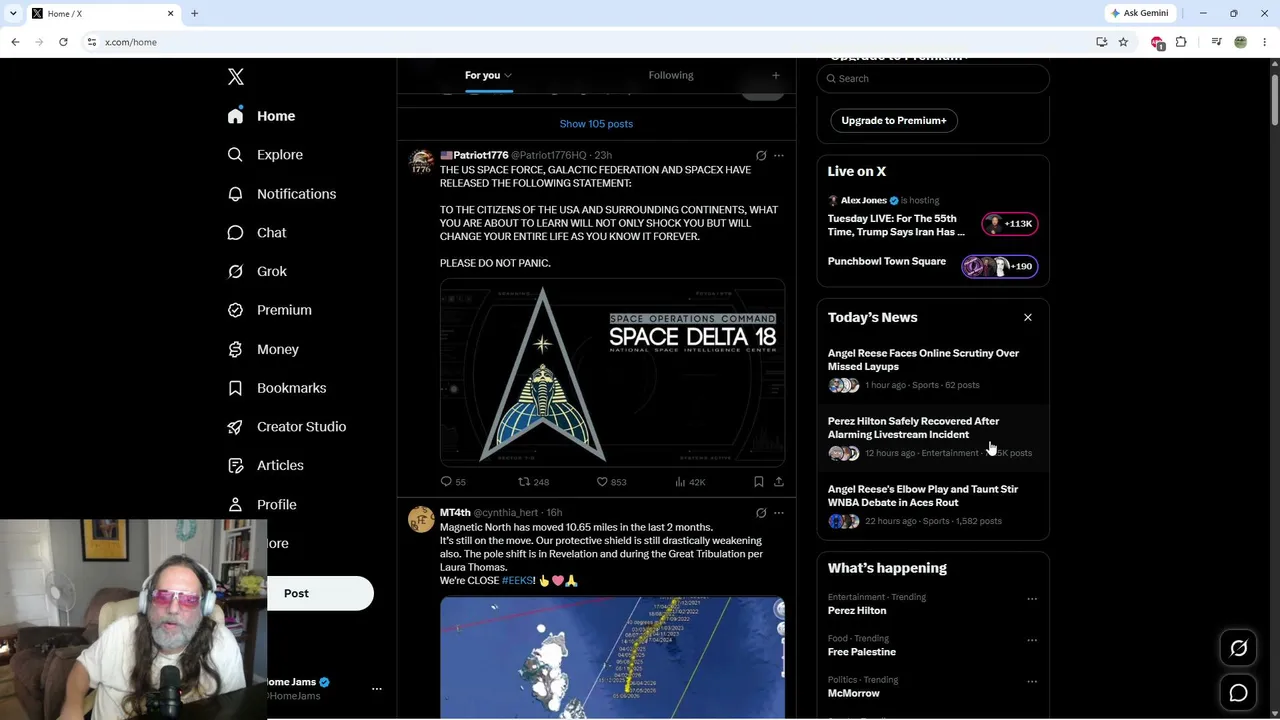Click the X search field
Screen dimensions: 1280x720
[933, 78]
